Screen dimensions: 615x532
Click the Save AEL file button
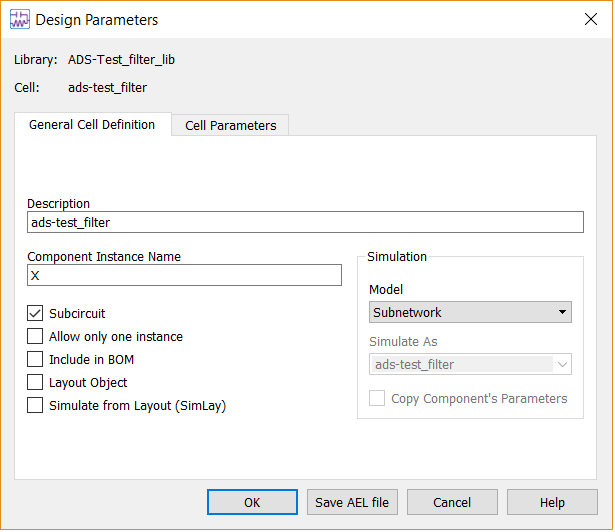coord(352,502)
